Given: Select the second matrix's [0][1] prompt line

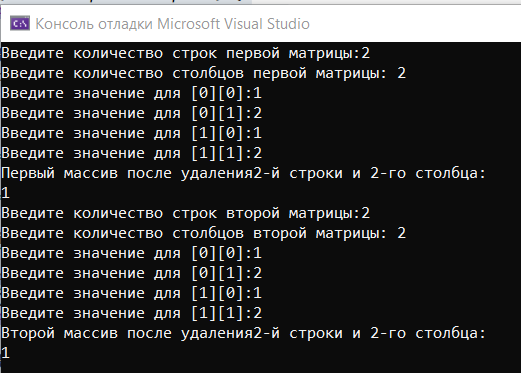Looking at the screenshot, I should point(132,273).
